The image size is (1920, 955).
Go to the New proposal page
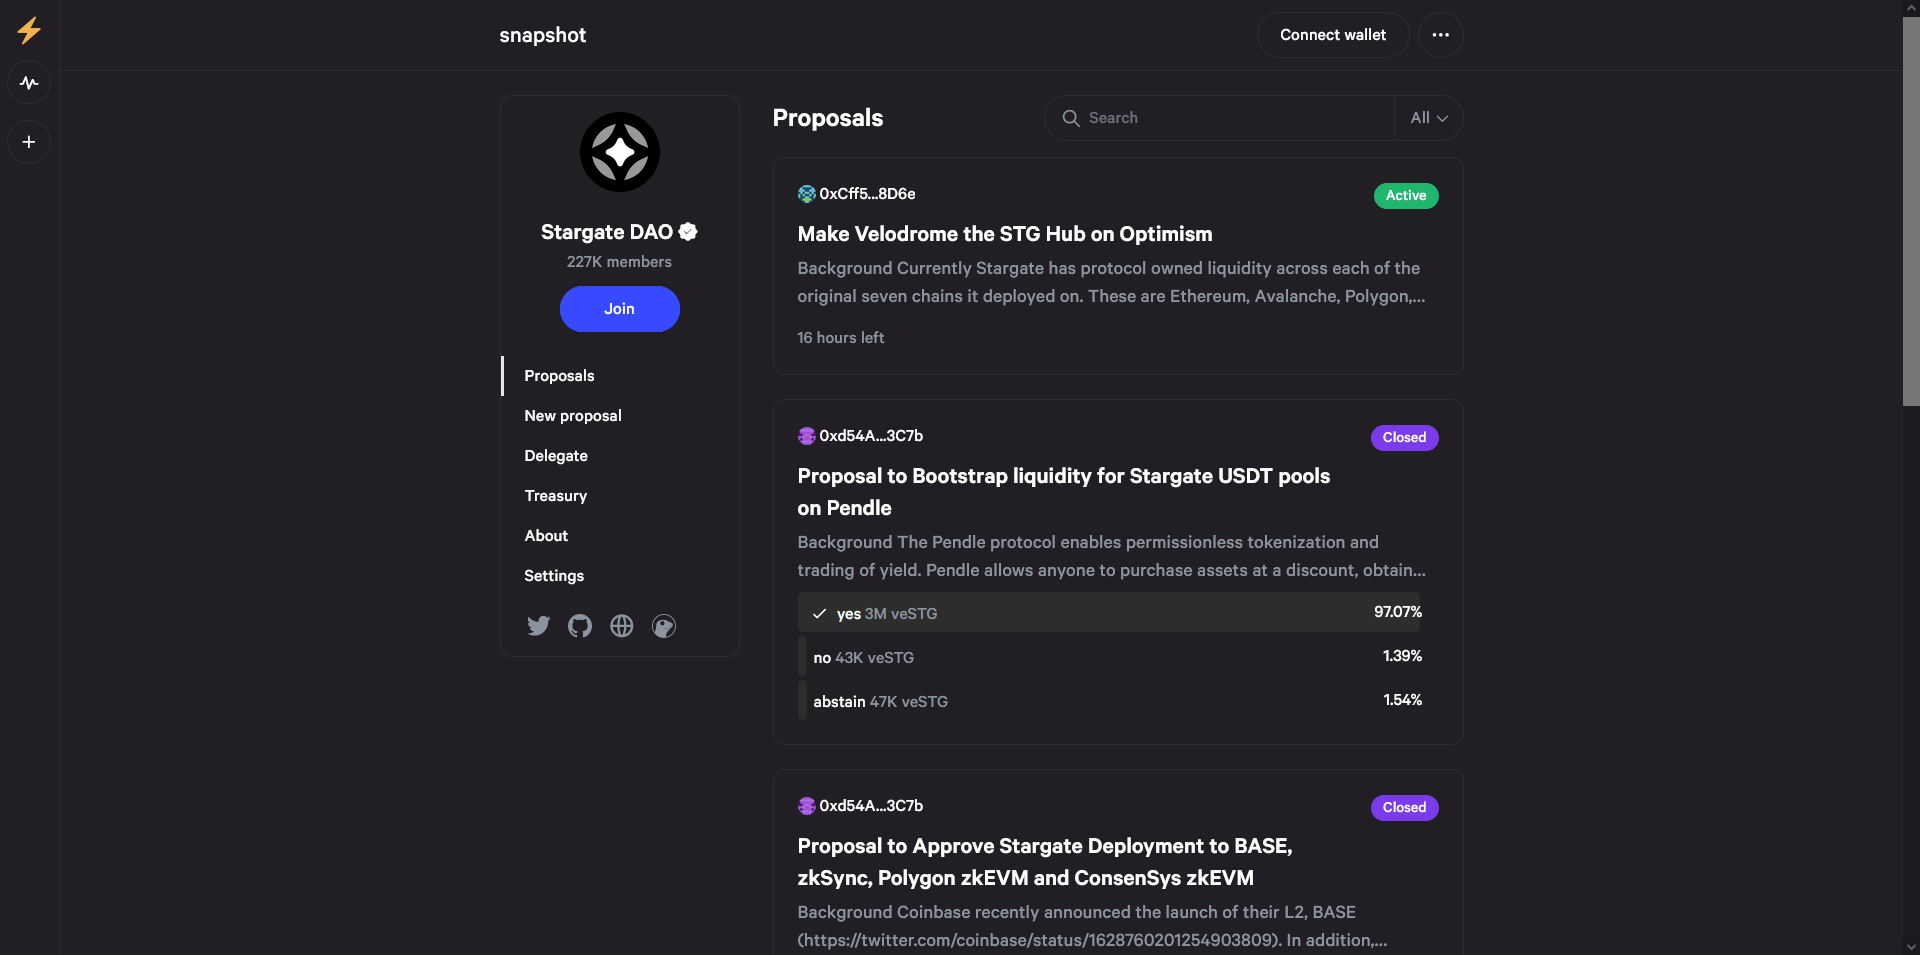tap(573, 416)
